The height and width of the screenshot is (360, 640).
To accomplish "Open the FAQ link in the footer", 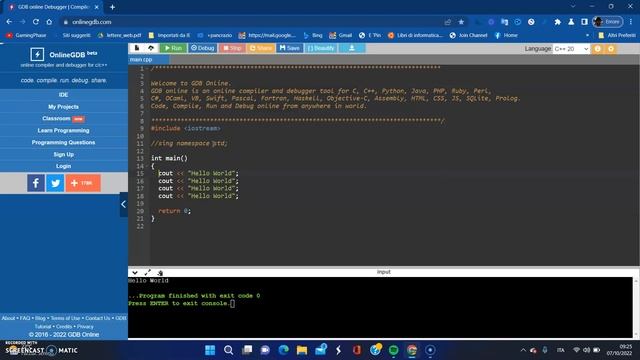I will pos(25,318).
